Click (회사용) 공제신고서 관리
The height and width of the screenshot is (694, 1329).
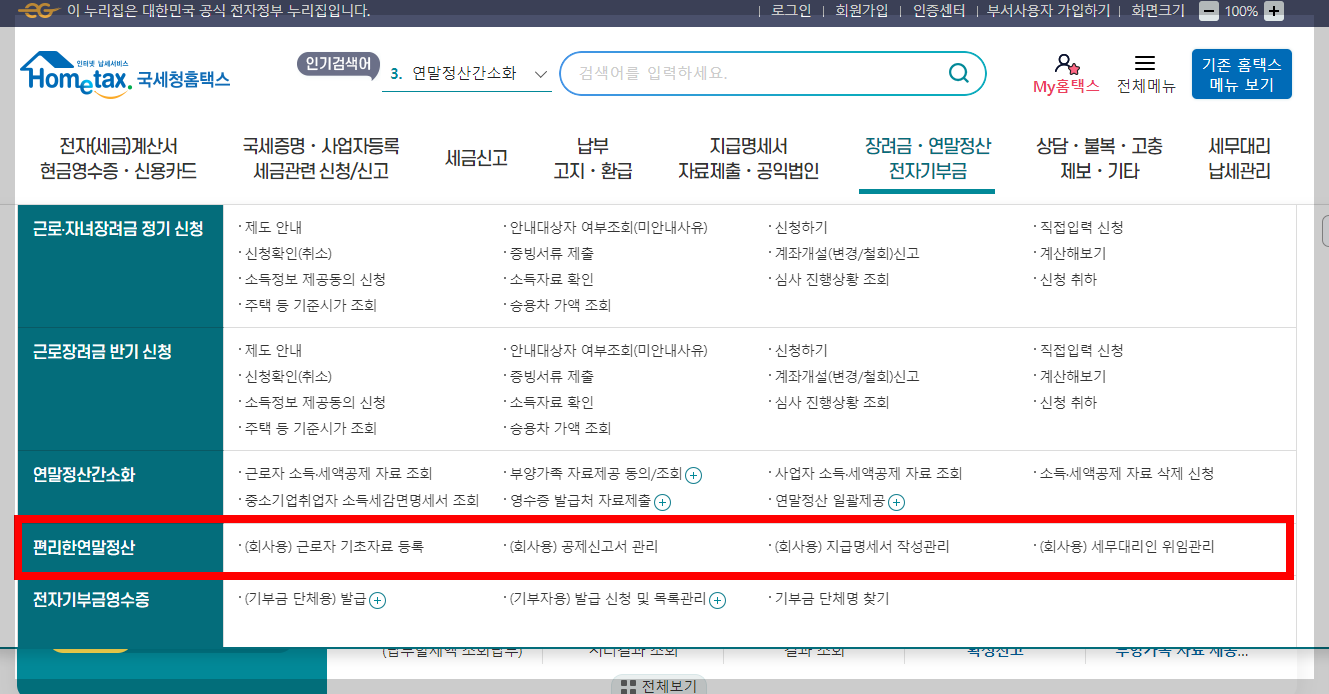tap(584, 547)
